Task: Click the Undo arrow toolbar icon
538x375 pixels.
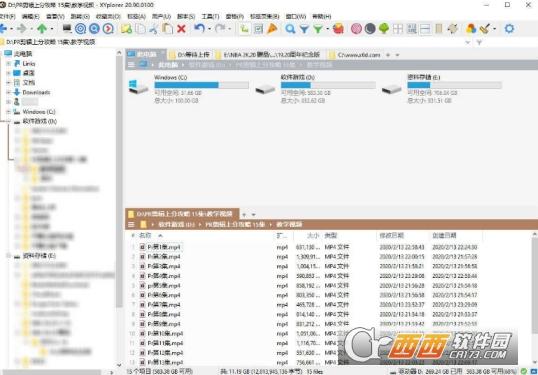Action: pyautogui.click(x=199, y=28)
